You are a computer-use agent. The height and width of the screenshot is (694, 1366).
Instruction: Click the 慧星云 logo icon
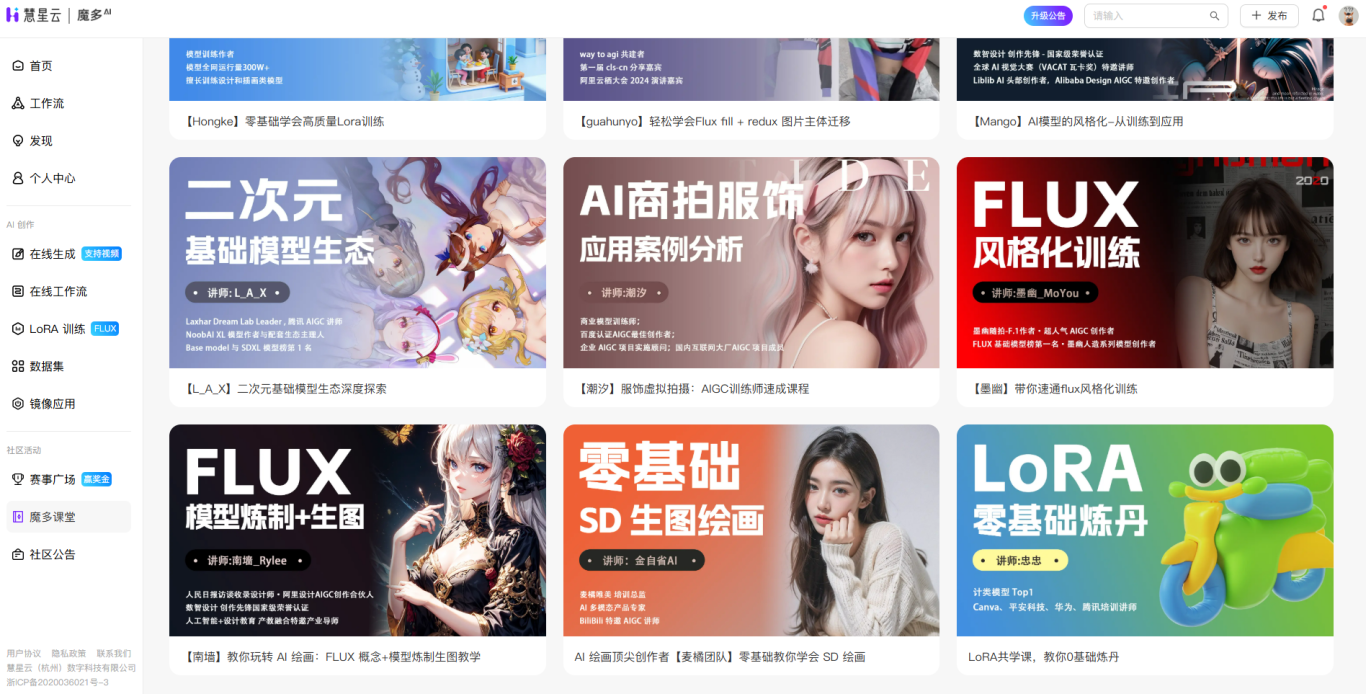13,15
